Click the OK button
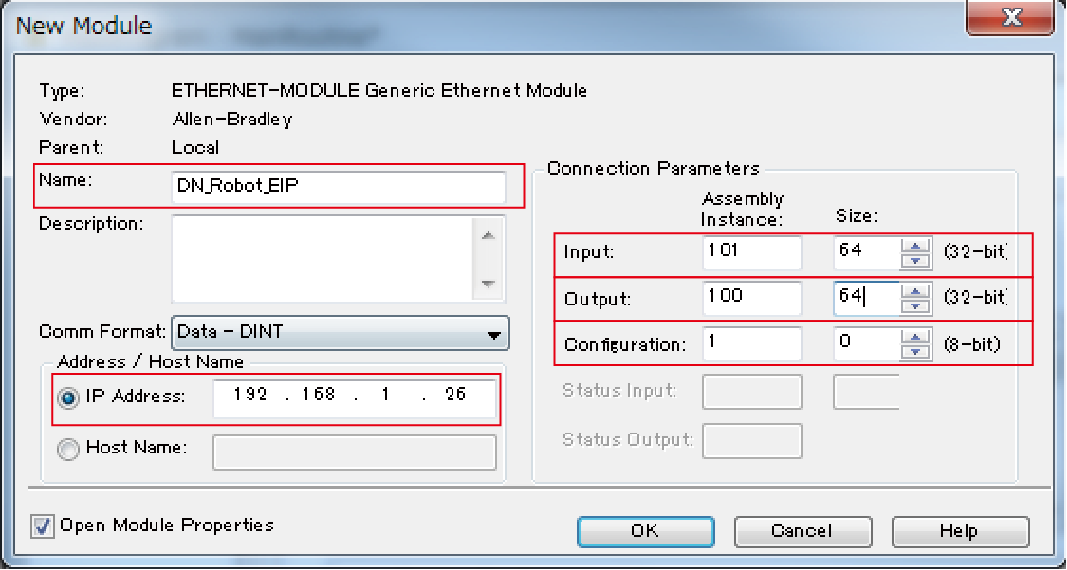This screenshot has width=1067, height=570. [645, 531]
